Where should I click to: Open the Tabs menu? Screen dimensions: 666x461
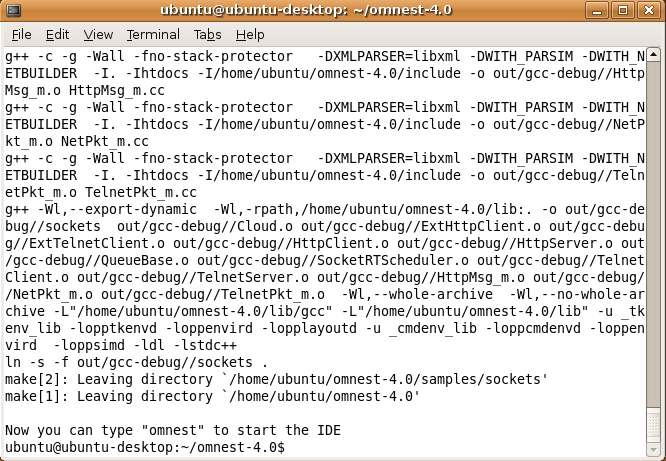207,34
